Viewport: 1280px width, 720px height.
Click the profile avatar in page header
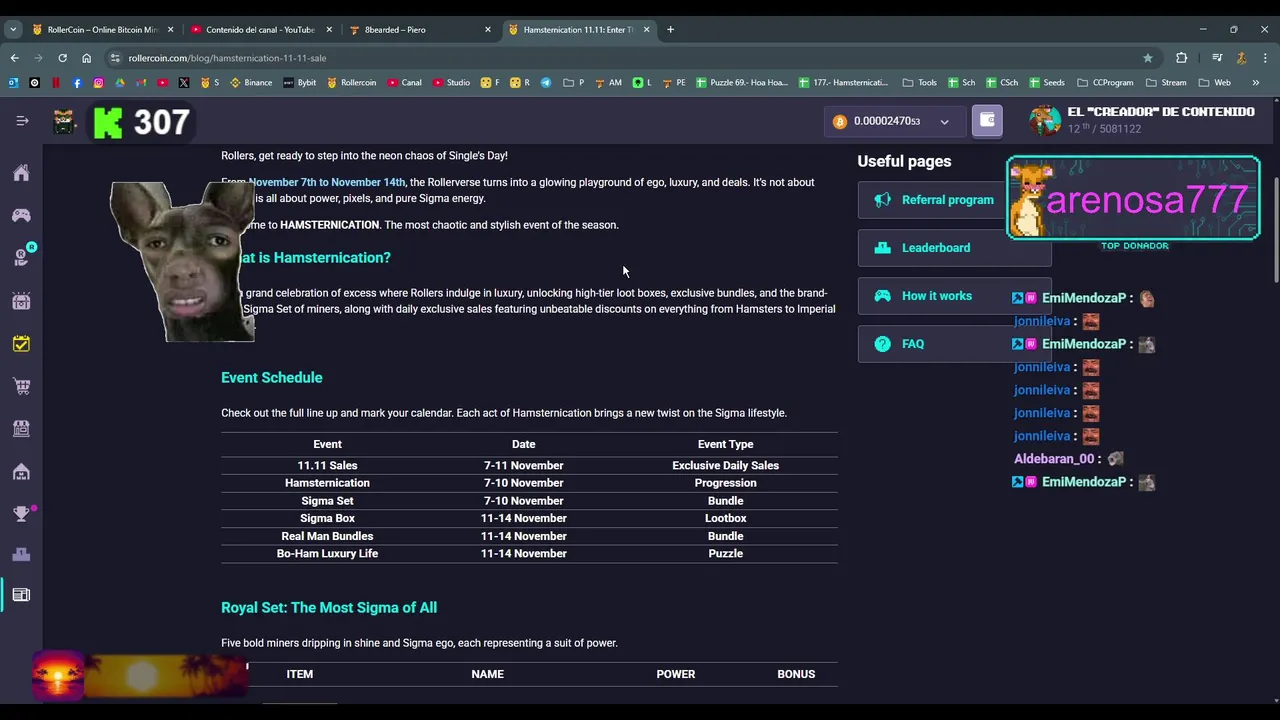tap(1045, 120)
